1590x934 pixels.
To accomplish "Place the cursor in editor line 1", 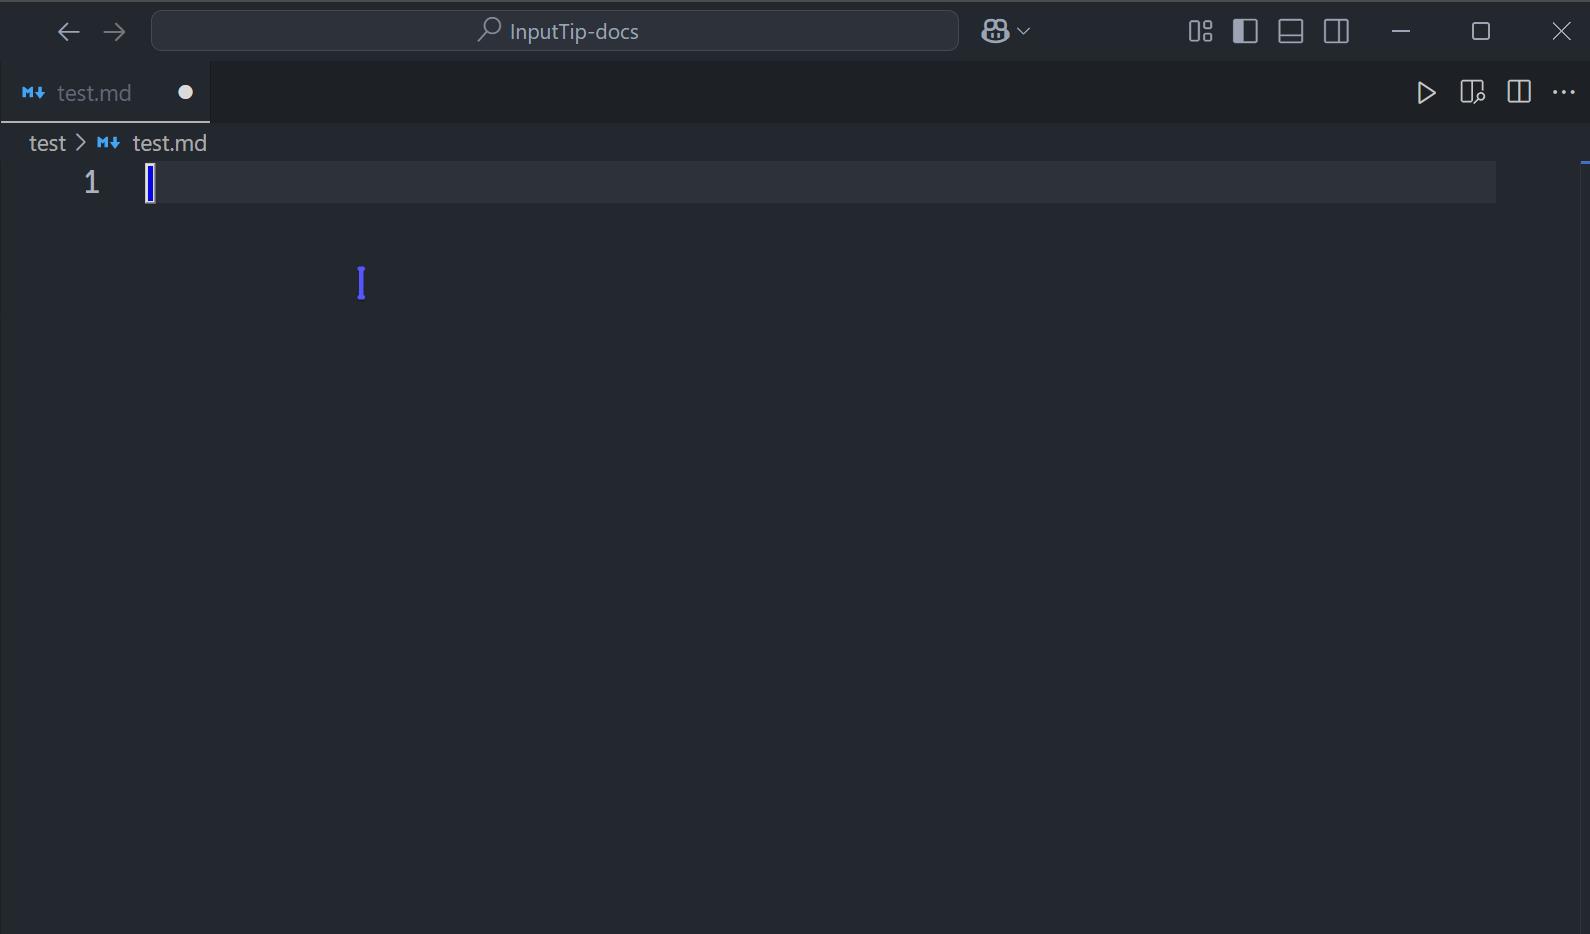I will click(820, 182).
